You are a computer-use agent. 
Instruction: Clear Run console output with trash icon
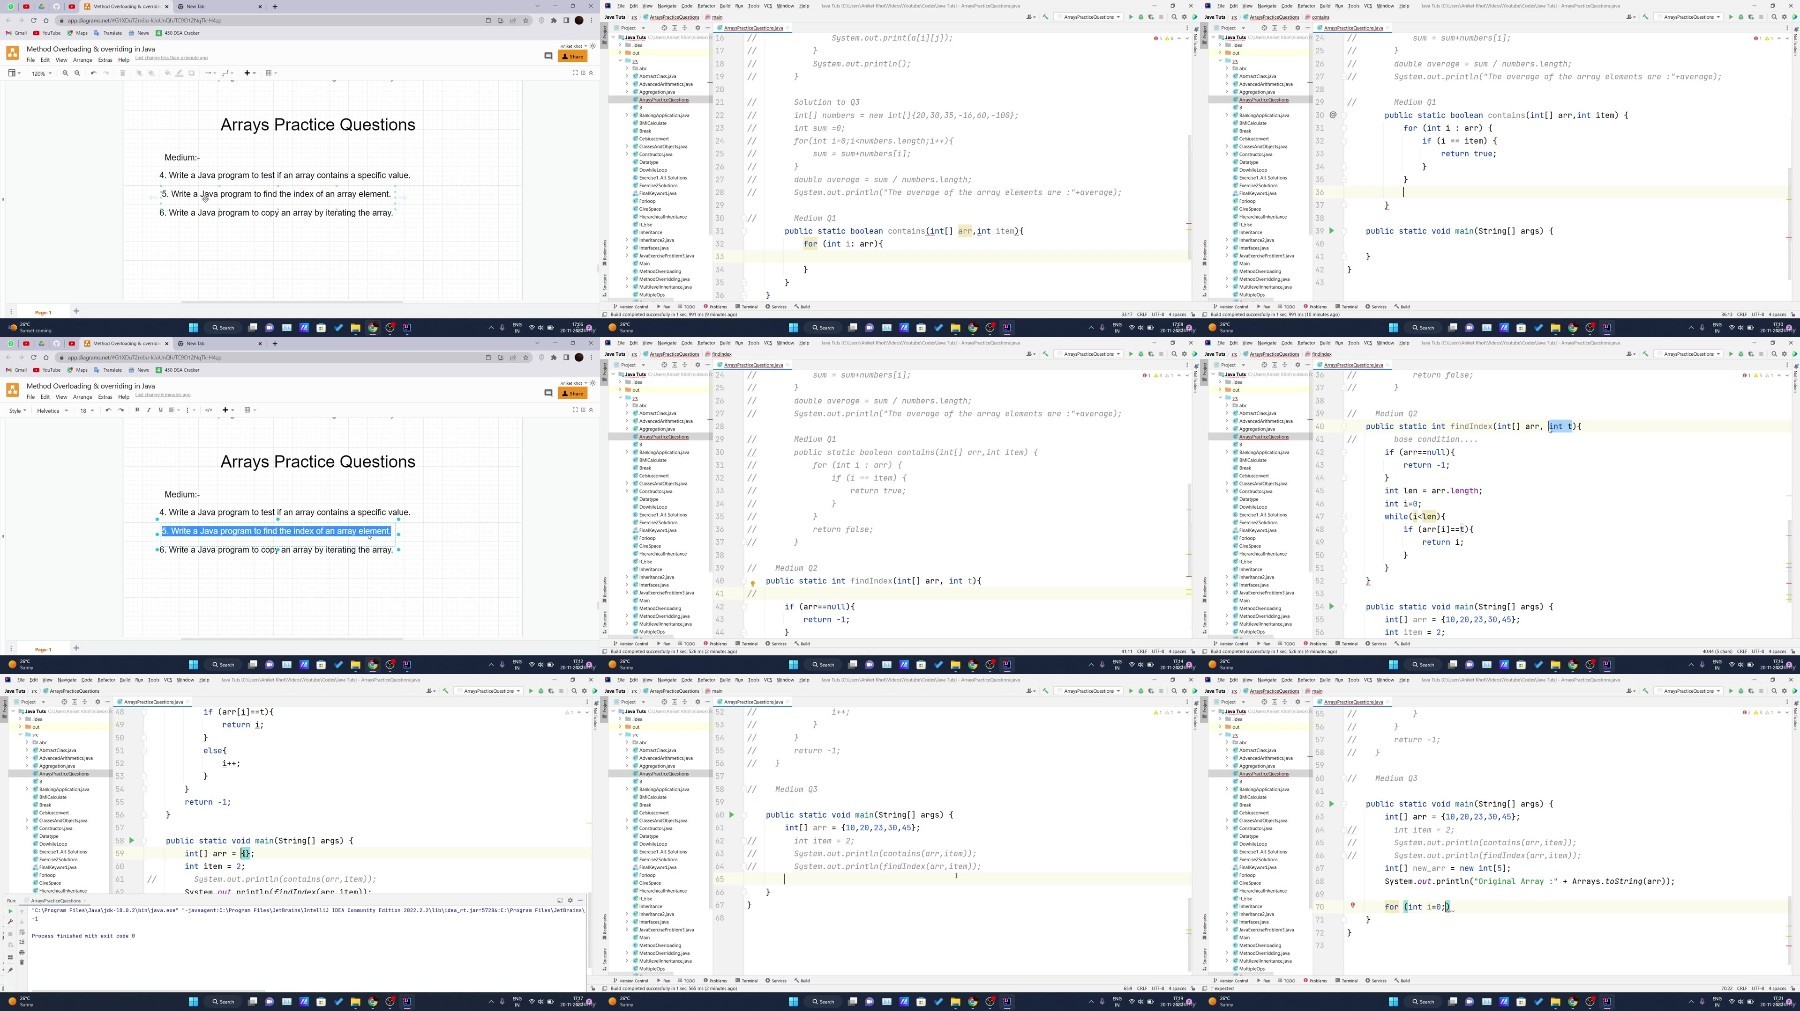coord(22,962)
